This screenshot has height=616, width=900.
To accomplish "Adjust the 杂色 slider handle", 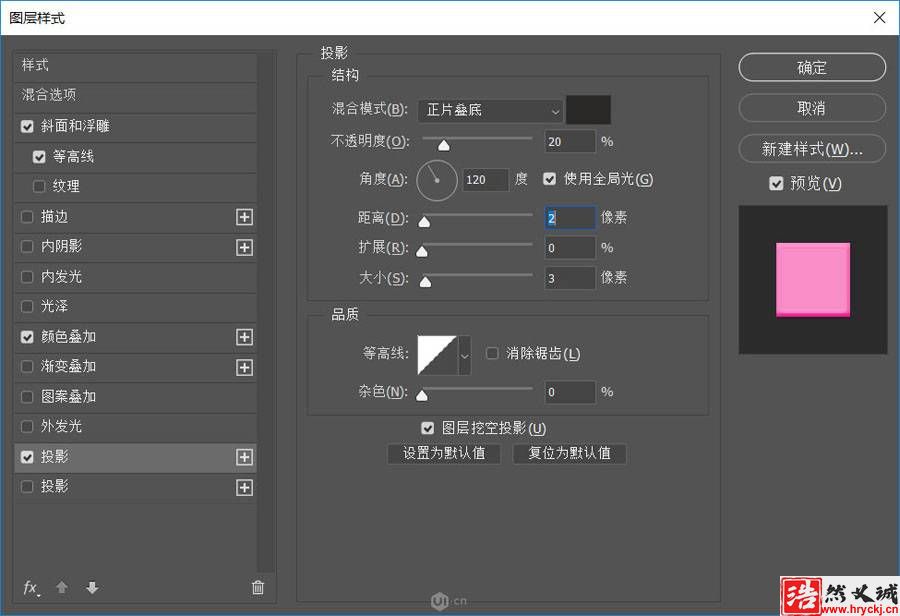I will tap(422, 395).
